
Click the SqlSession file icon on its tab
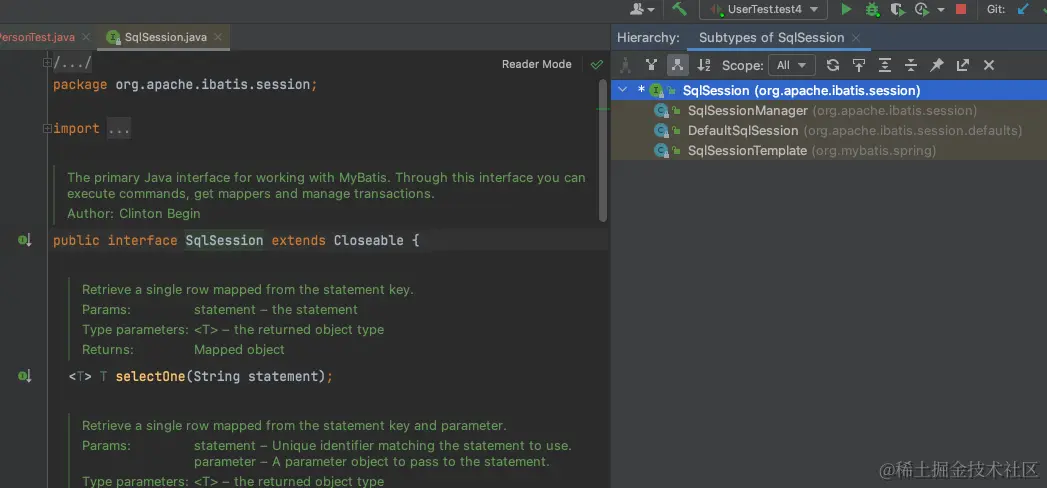click(114, 37)
